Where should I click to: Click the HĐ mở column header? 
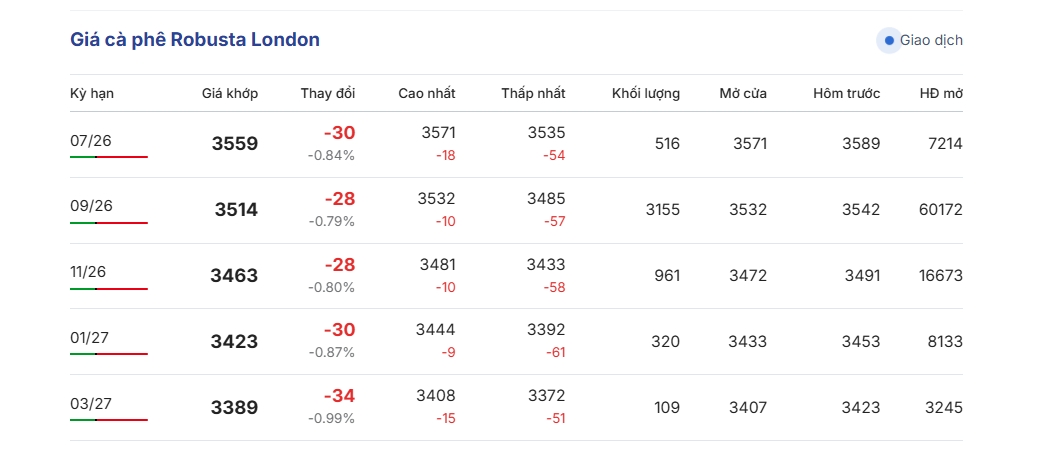point(941,93)
